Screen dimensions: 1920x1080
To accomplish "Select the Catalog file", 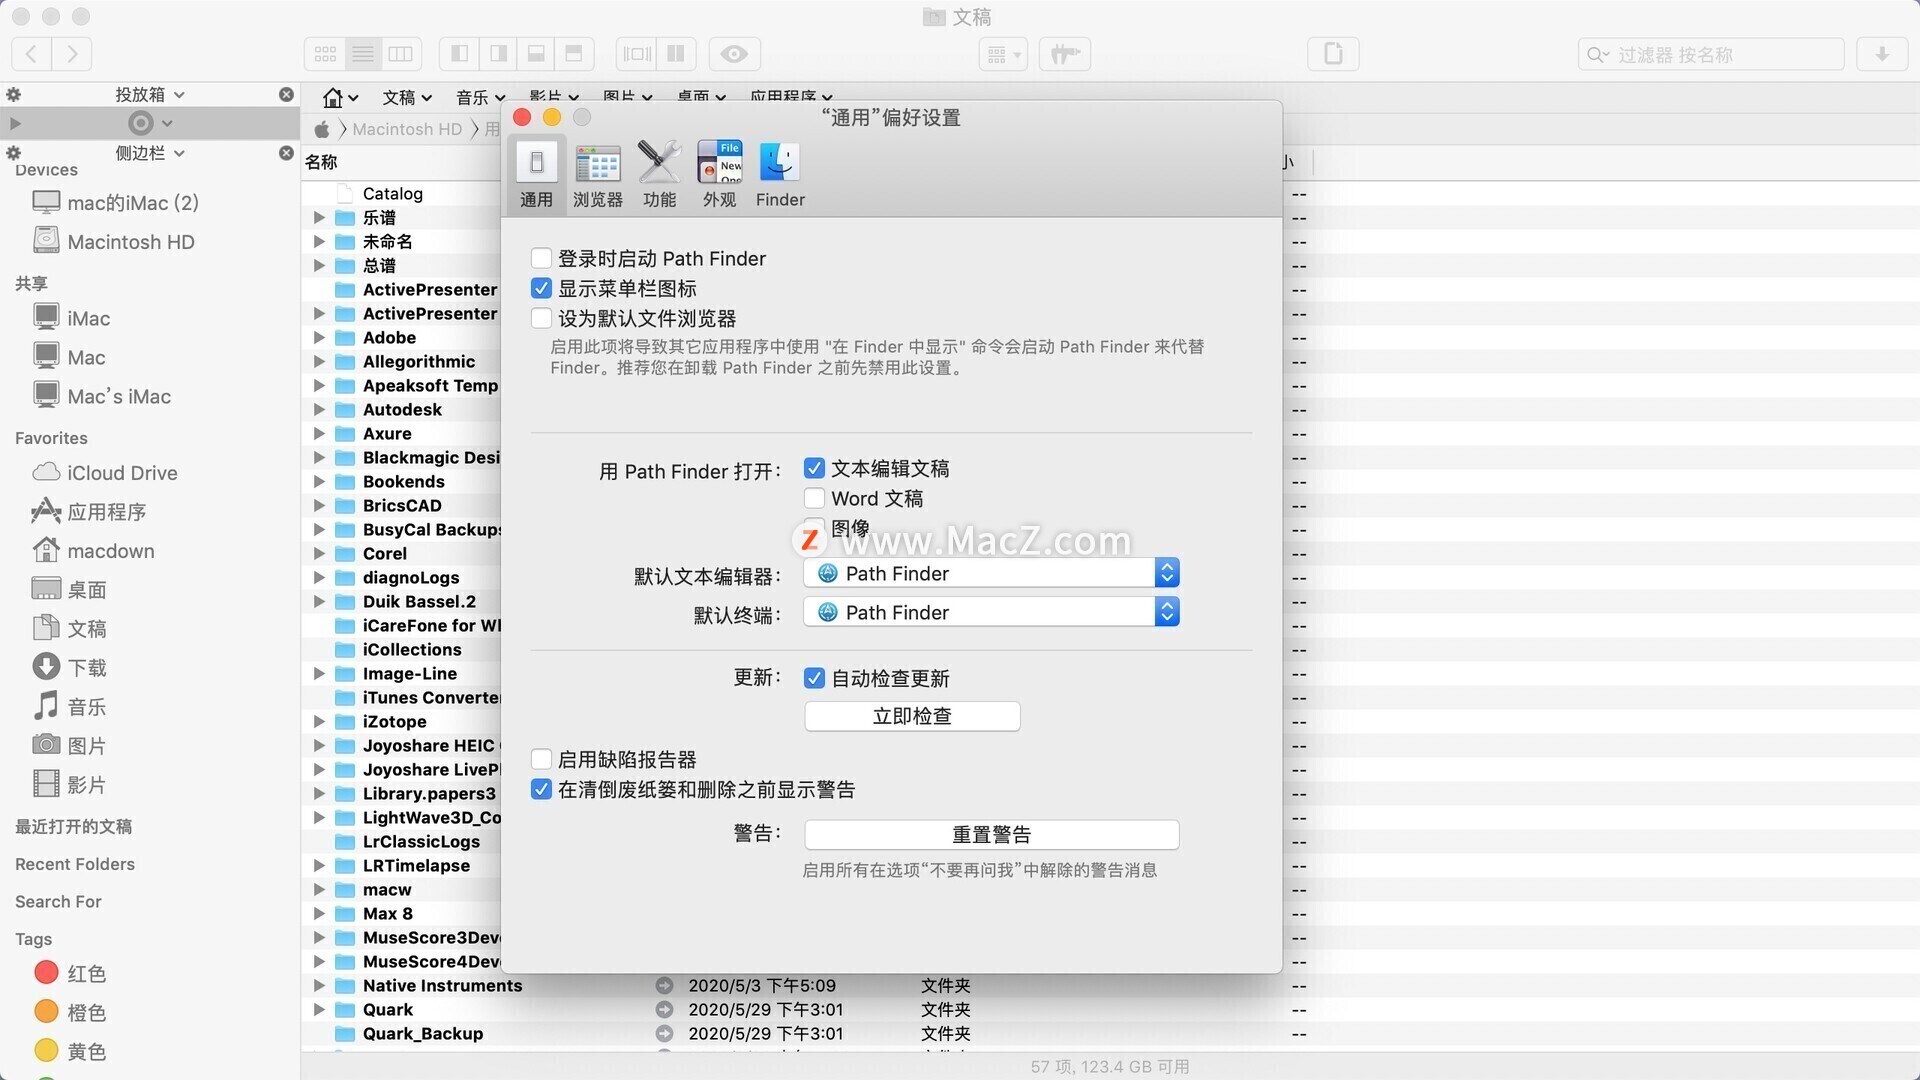I will 392,193.
